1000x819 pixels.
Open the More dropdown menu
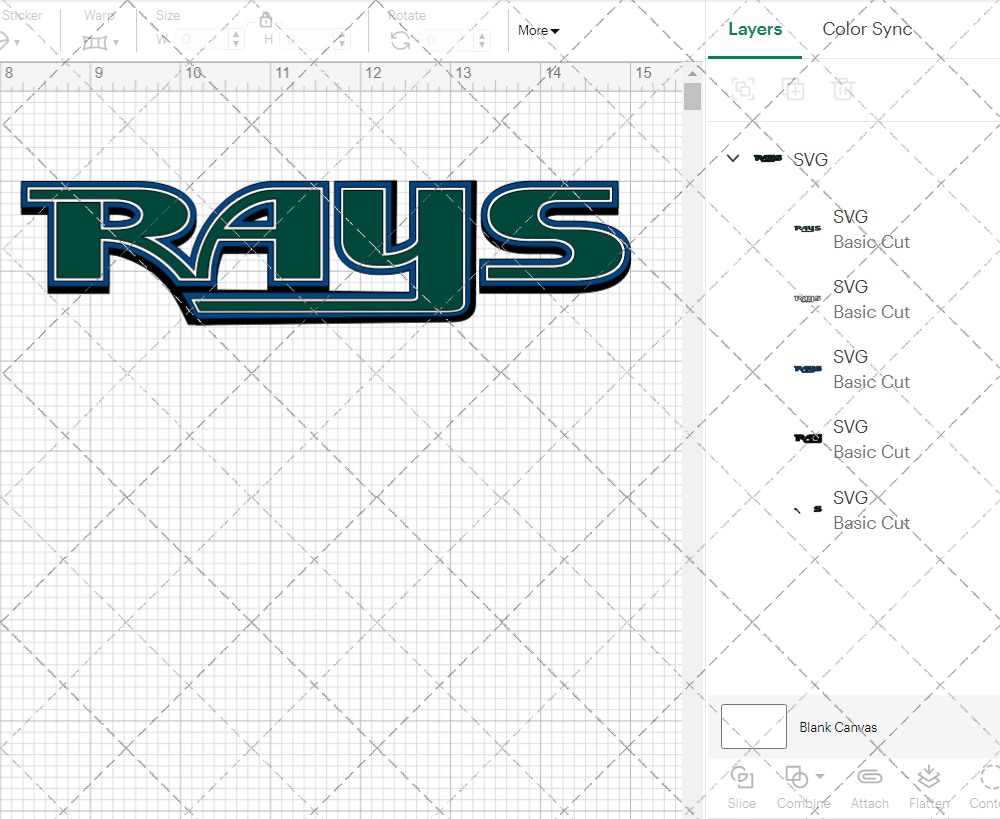click(x=538, y=31)
